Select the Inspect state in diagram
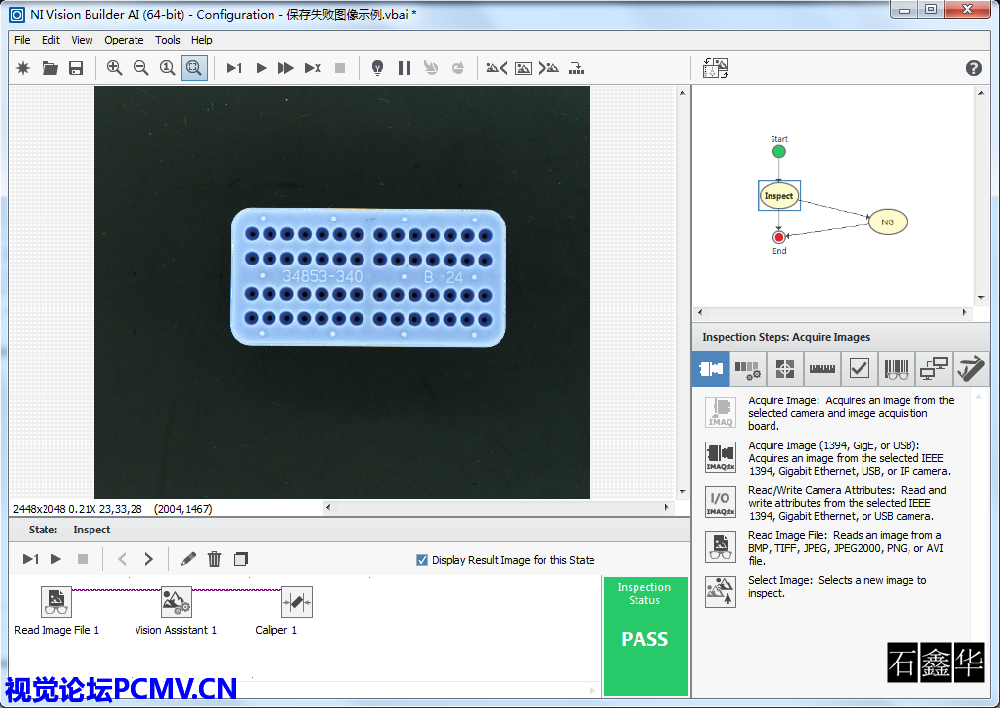 (x=779, y=196)
